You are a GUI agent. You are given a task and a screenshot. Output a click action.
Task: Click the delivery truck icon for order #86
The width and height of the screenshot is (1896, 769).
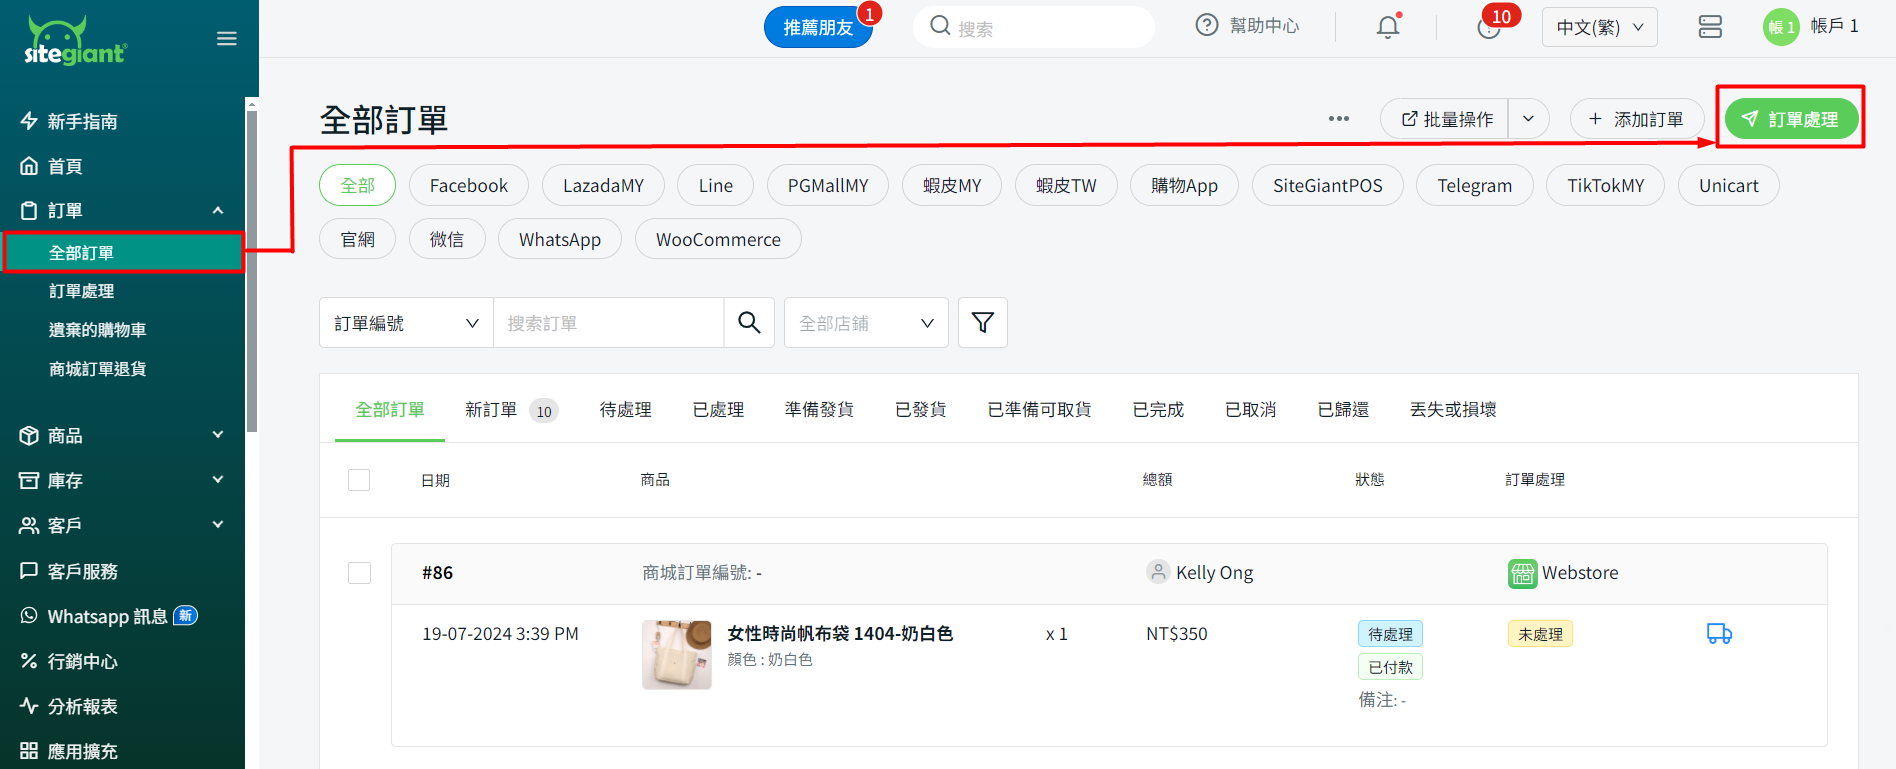pyautogui.click(x=1719, y=634)
